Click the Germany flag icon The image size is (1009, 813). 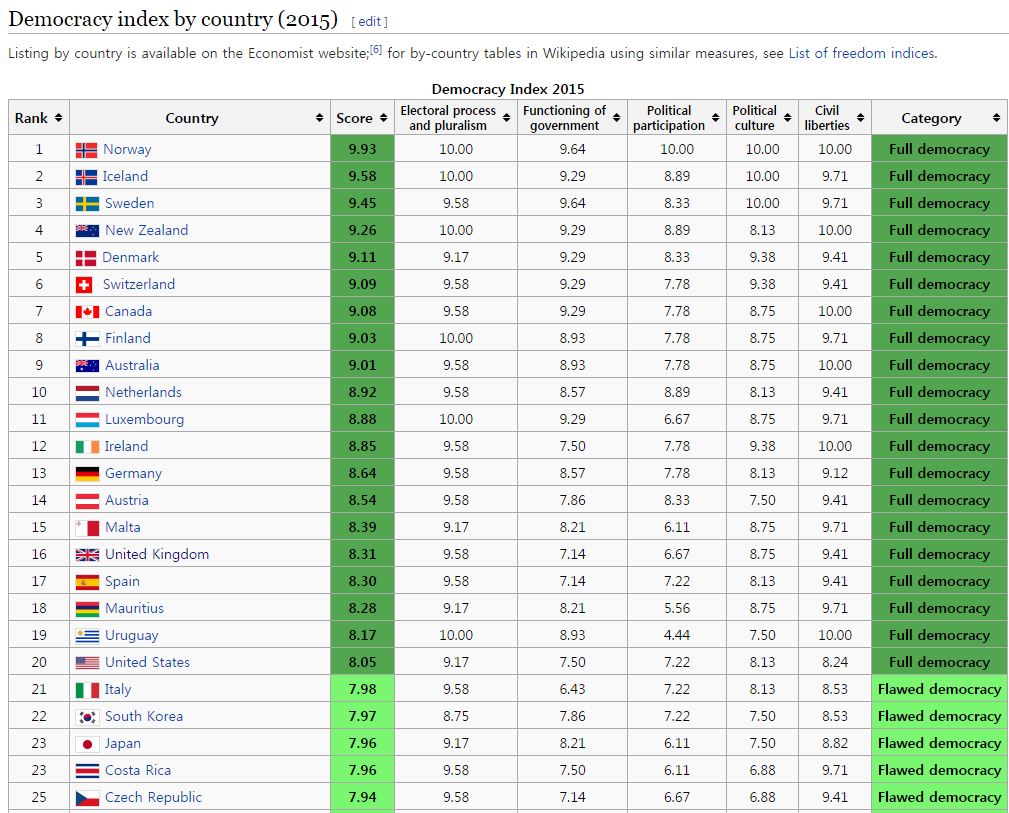click(87, 474)
